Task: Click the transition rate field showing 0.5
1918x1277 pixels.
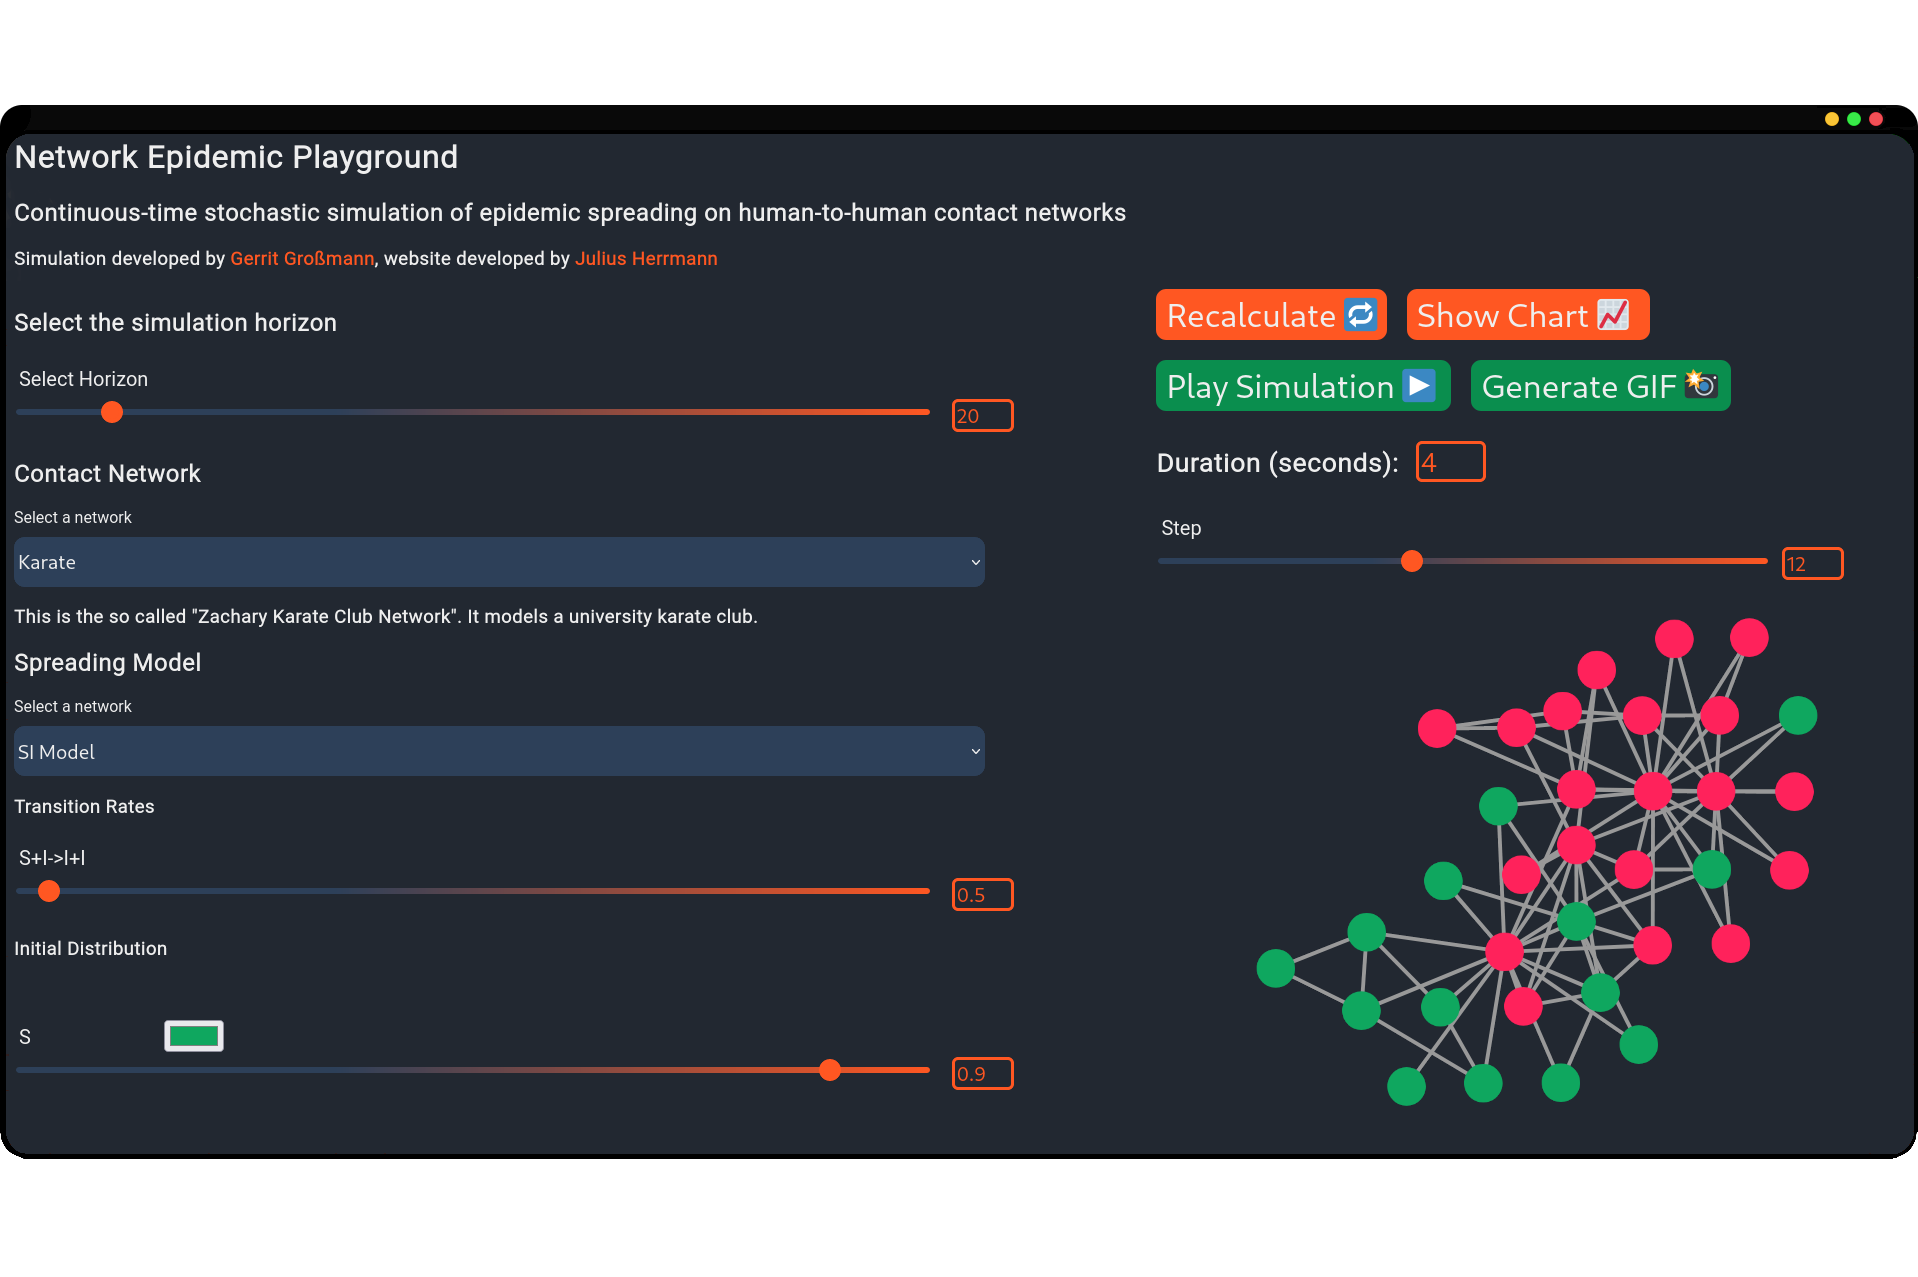Action: [x=982, y=895]
